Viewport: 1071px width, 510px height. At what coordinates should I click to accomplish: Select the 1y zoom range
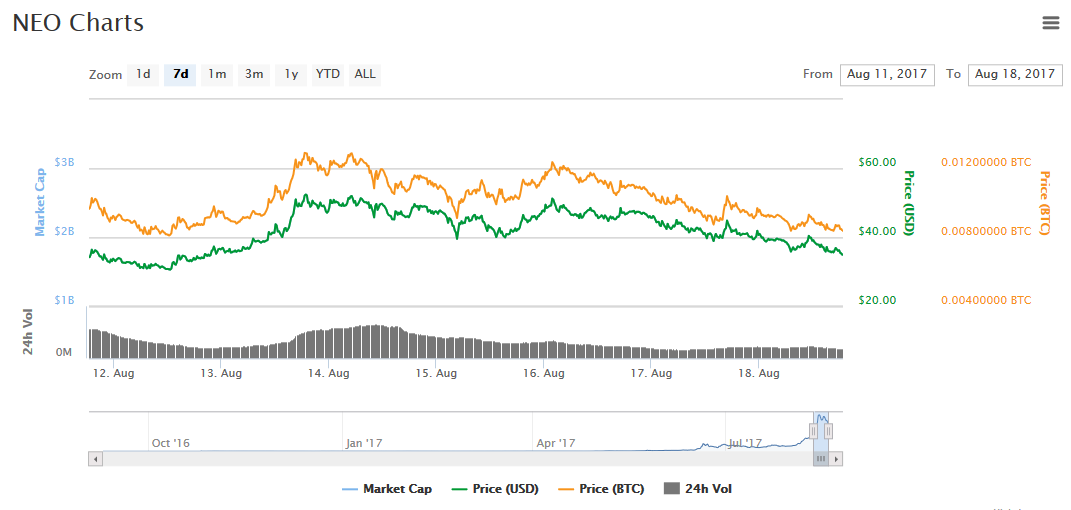click(291, 74)
